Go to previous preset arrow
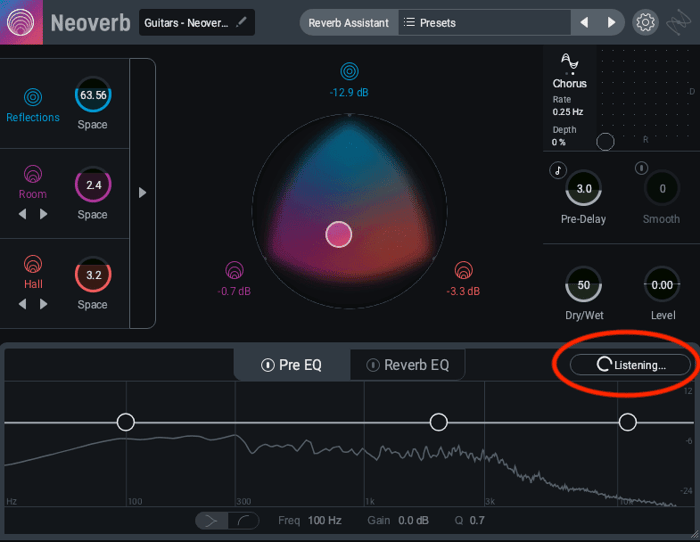Image resolution: width=700 pixels, height=542 pixels. pyautogui.click(x=584, y=22)
